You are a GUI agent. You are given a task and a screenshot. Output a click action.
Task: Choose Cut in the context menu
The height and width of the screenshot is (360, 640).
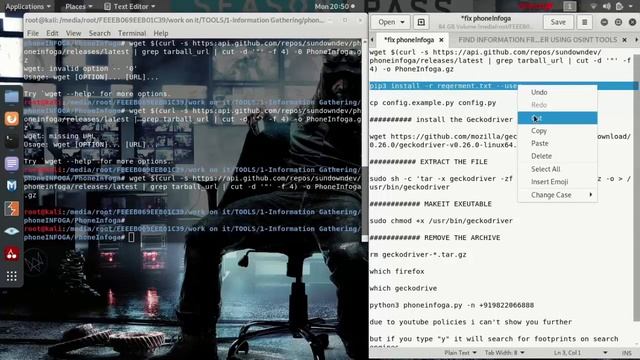click(x=558, y=118)
